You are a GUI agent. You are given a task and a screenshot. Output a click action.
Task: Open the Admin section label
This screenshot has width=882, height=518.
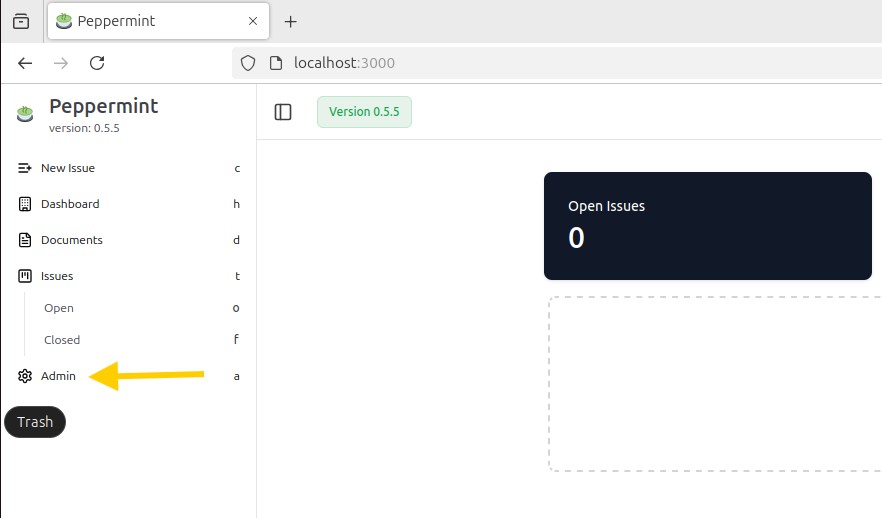pos(58,376)
